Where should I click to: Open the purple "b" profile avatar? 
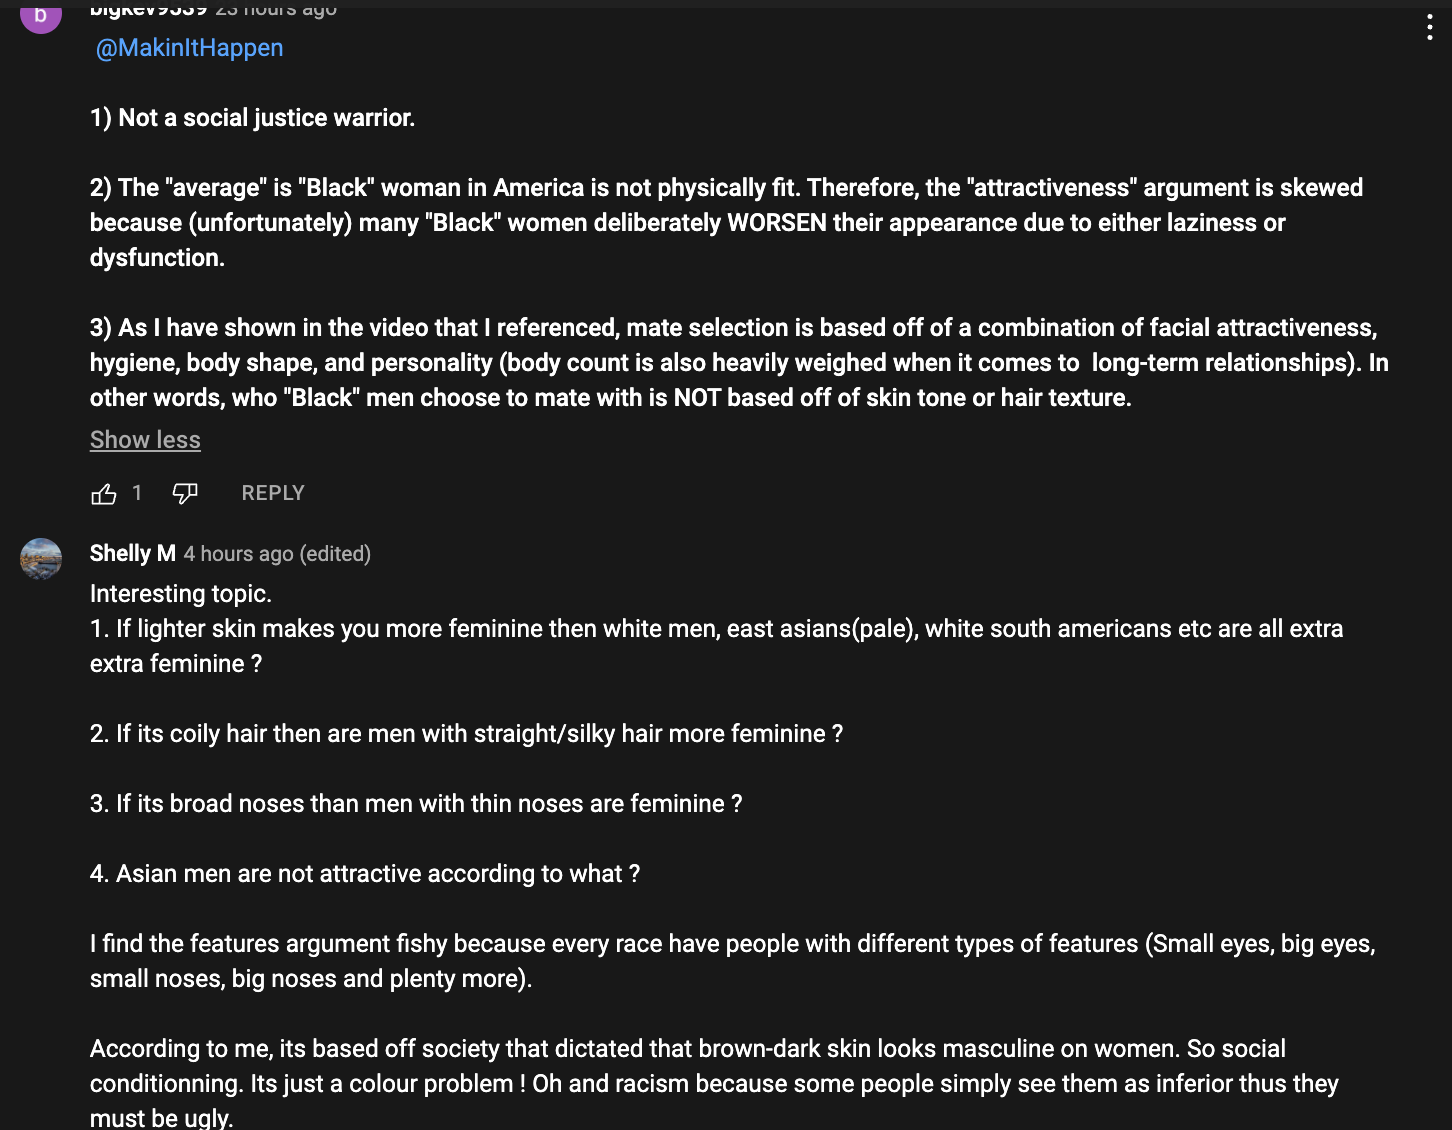41,15
